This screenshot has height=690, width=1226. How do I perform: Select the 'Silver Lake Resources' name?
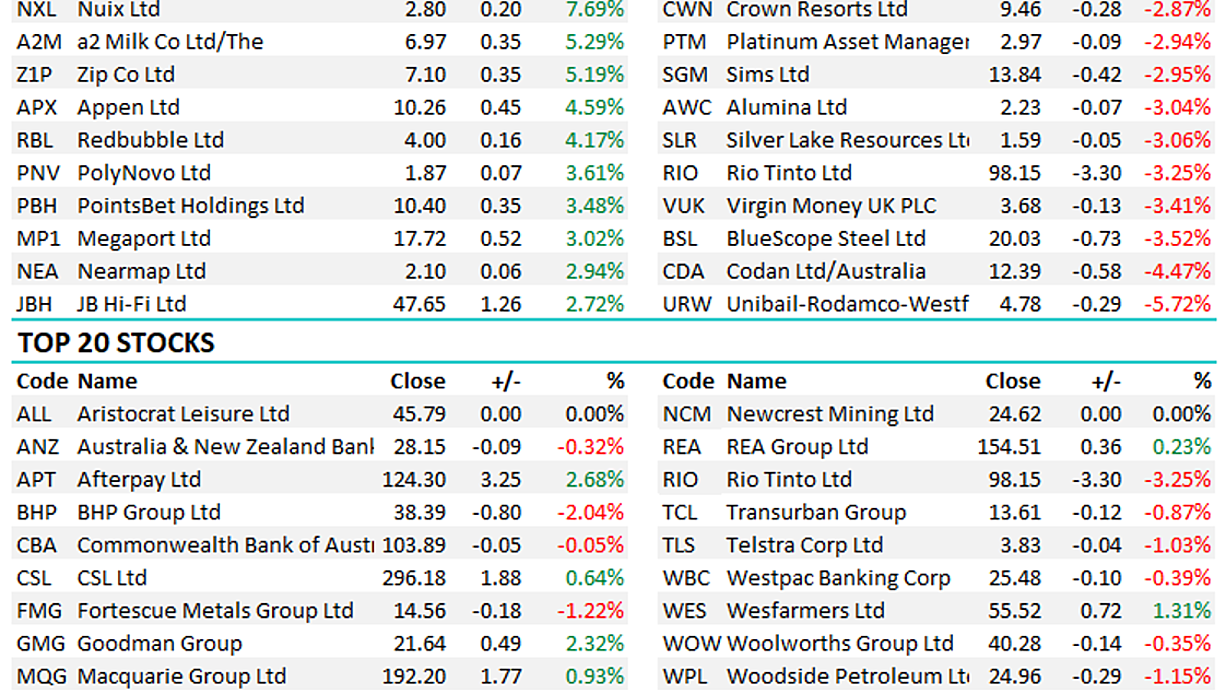point(848,140)
